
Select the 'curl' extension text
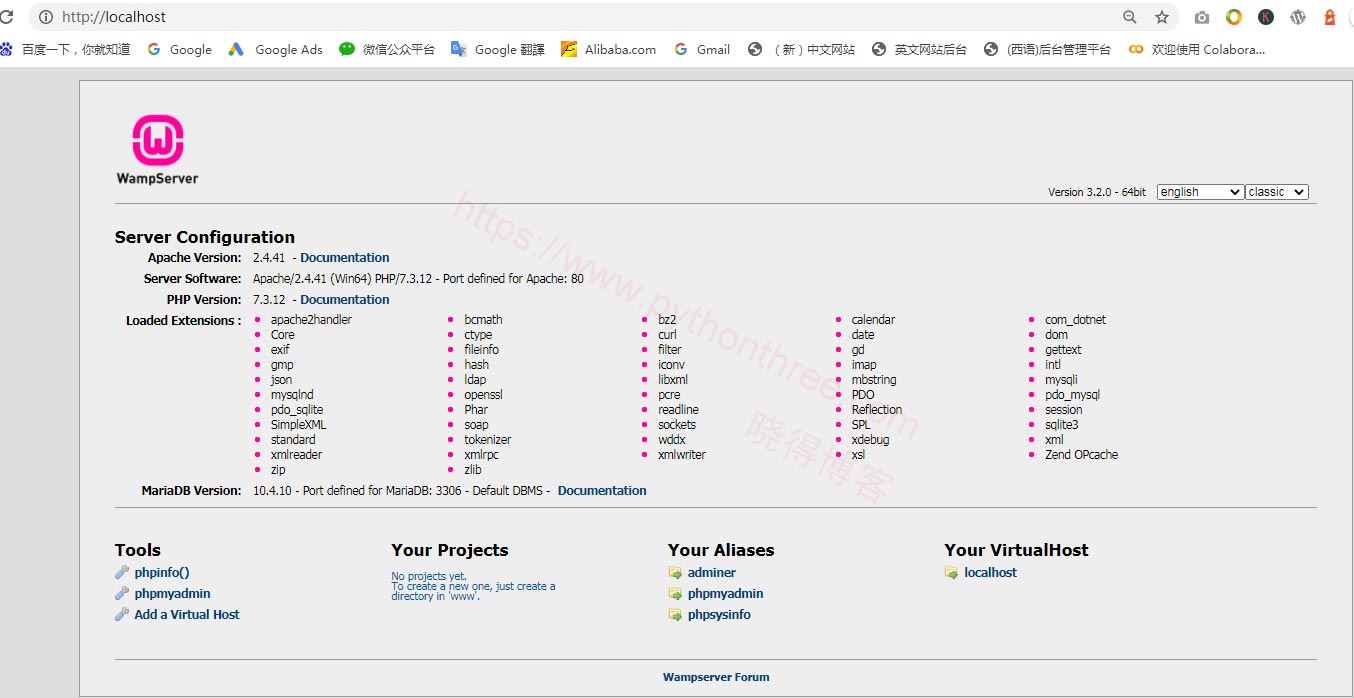click(x=667, y=335)
